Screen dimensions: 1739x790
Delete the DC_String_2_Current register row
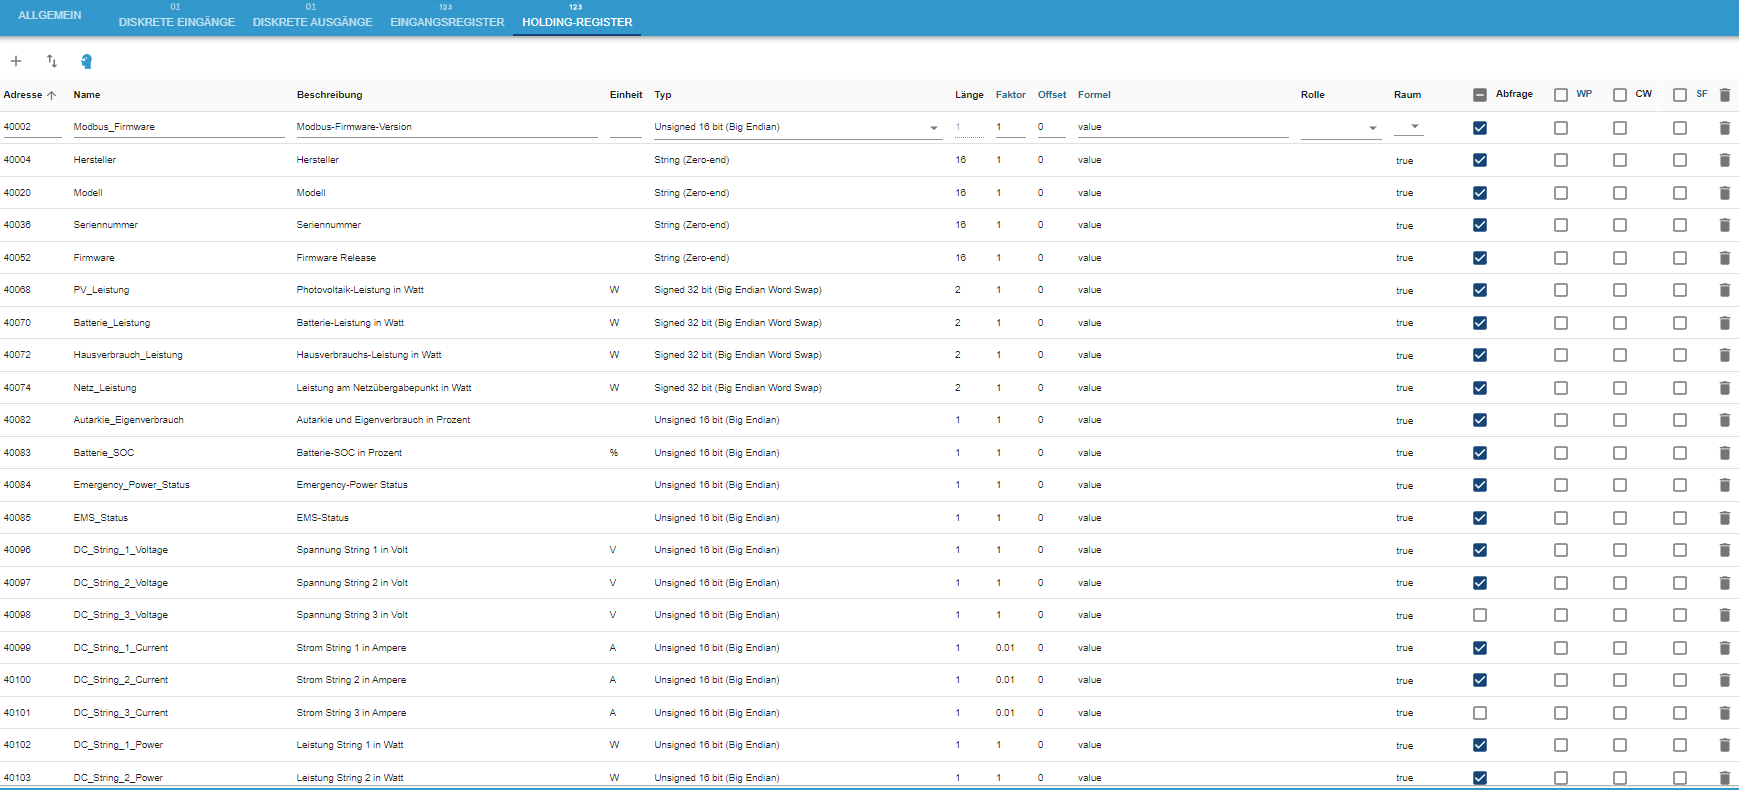click(1724, 680)
